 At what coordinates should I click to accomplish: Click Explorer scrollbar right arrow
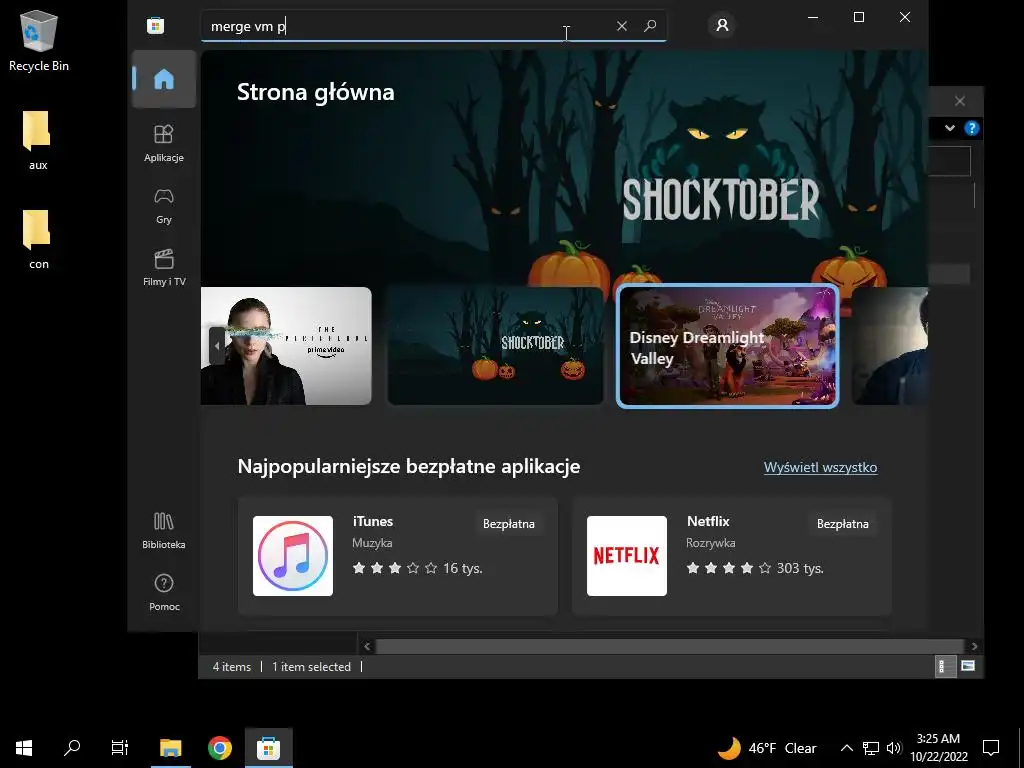tap(974, 646)
